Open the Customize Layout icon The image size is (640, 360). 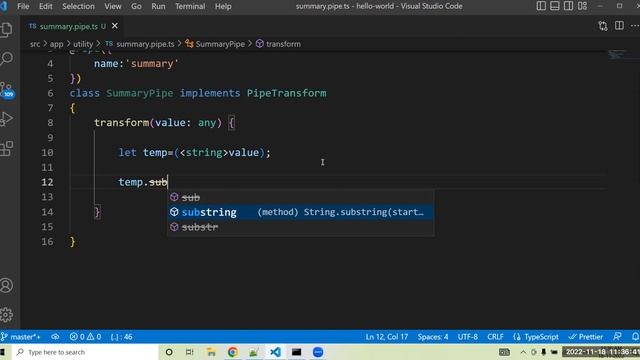click(x=582, y=6)
